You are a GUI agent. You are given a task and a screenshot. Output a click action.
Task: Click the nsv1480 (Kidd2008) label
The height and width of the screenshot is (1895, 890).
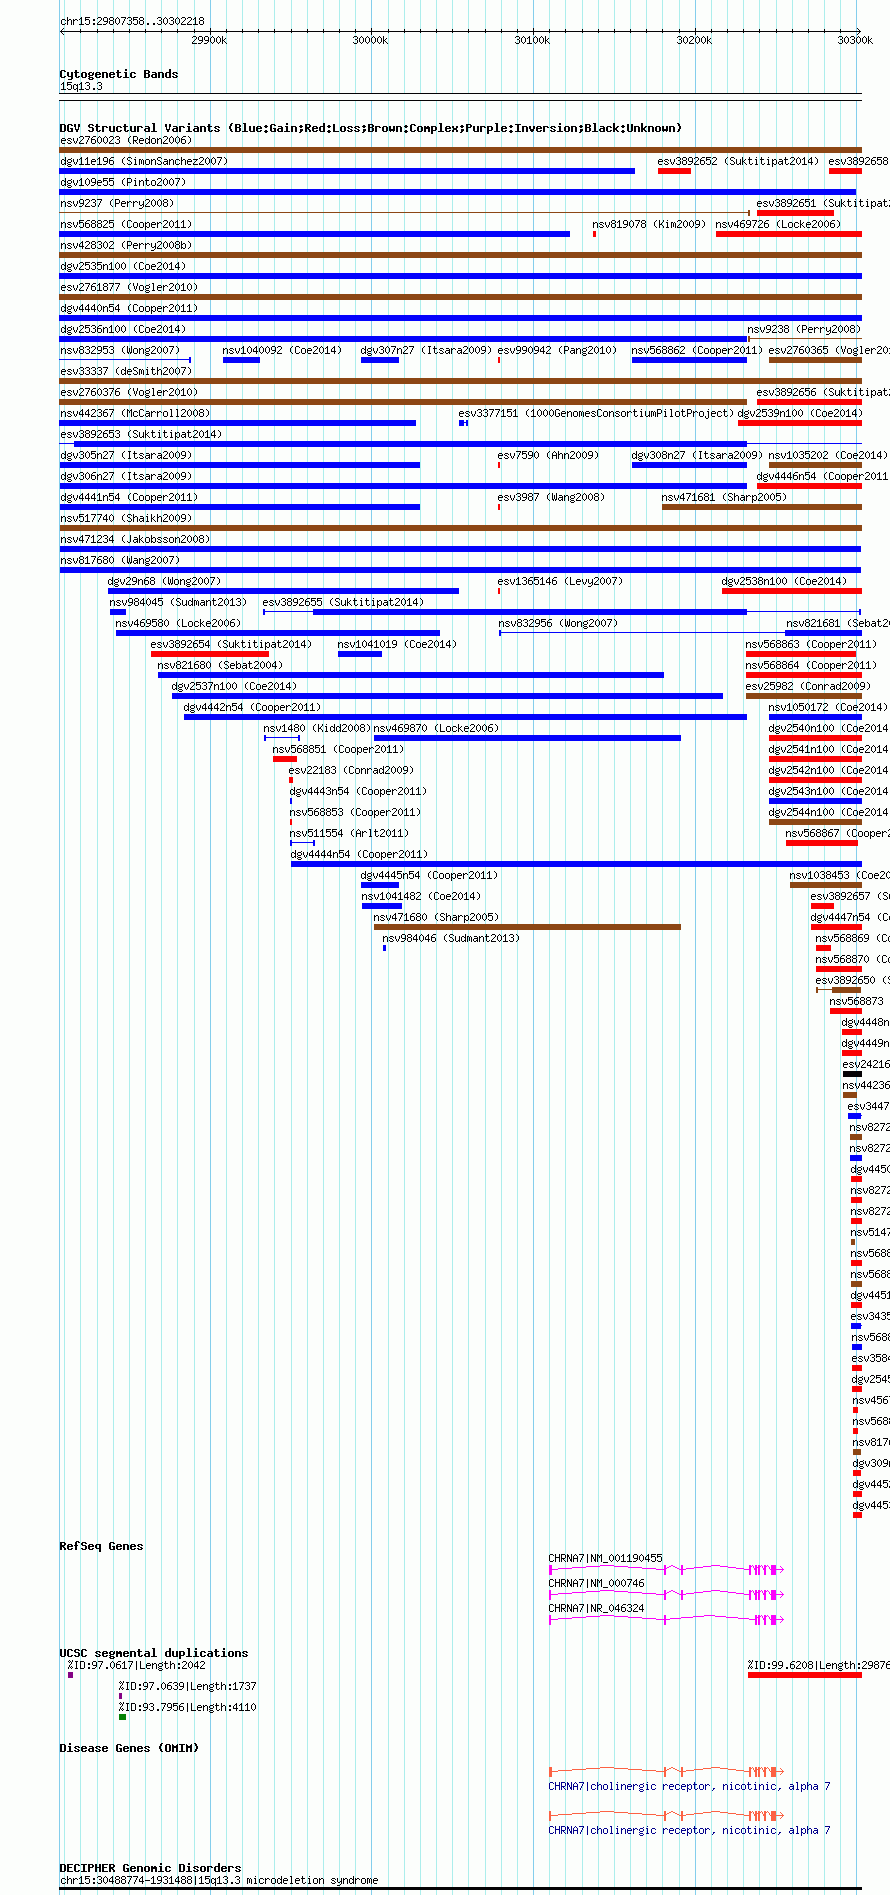click(x=317, y=728)
